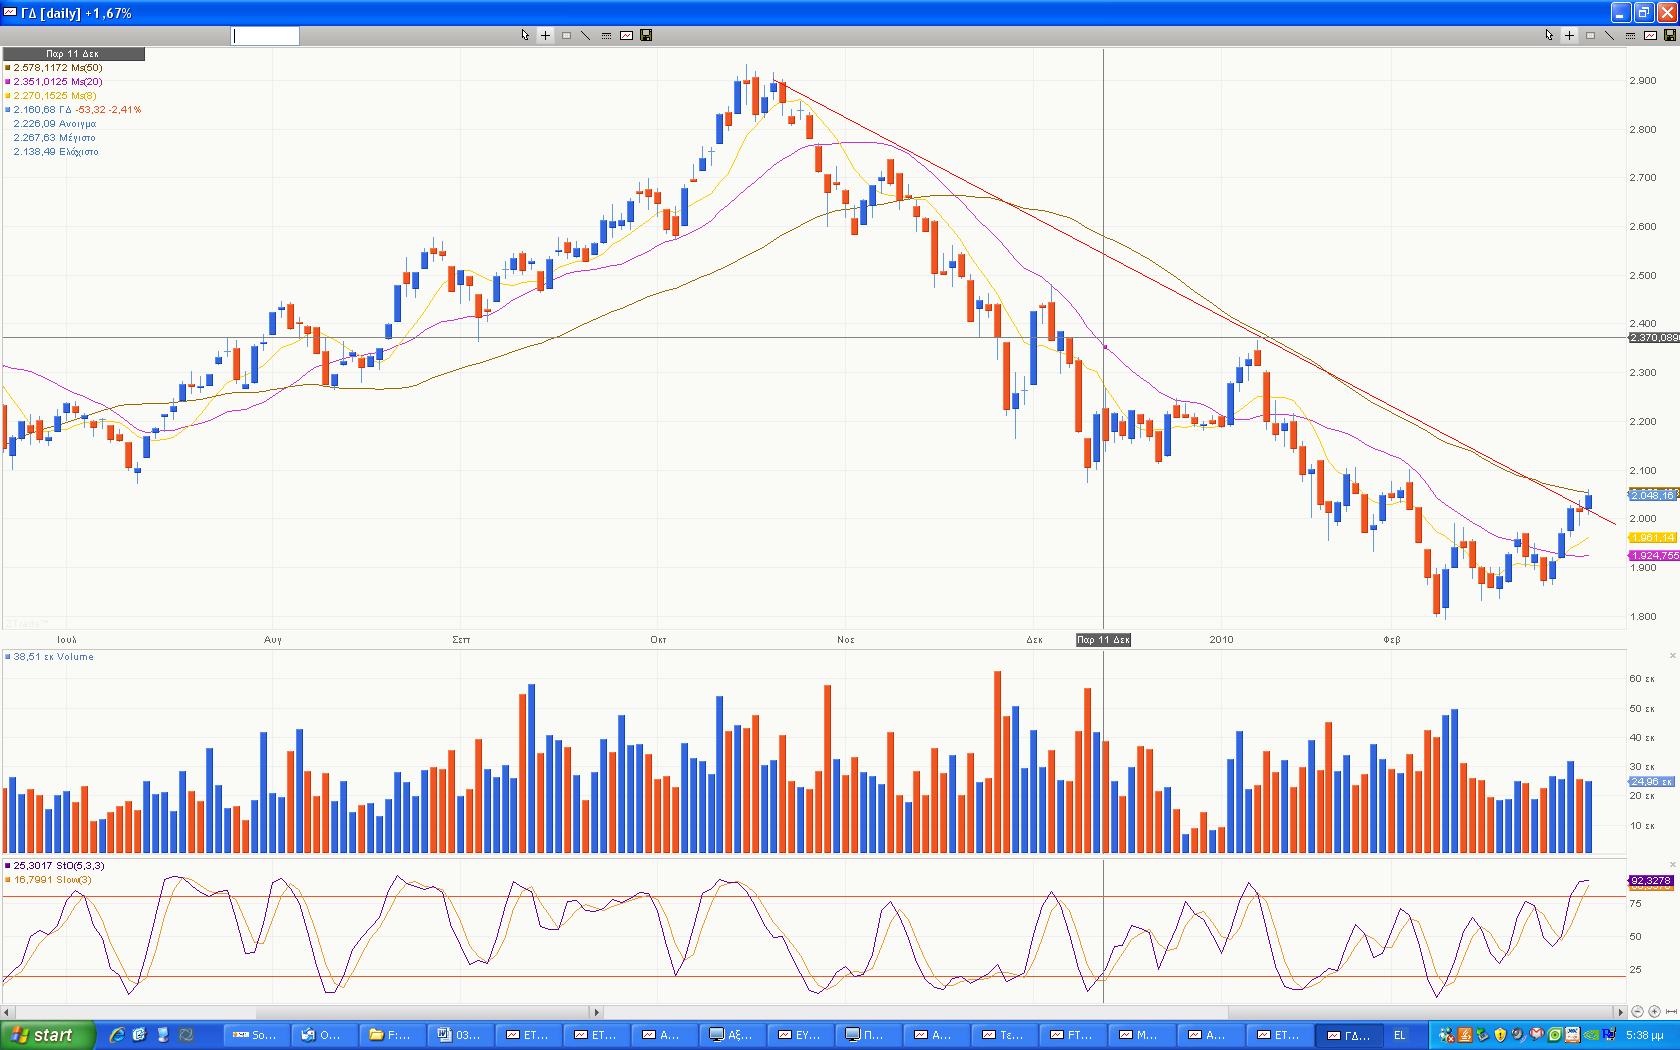The width and height of the screenshot is (1680, 1050).
Task: Click the 2.048,16 last price label
Action: (1652, 495)
